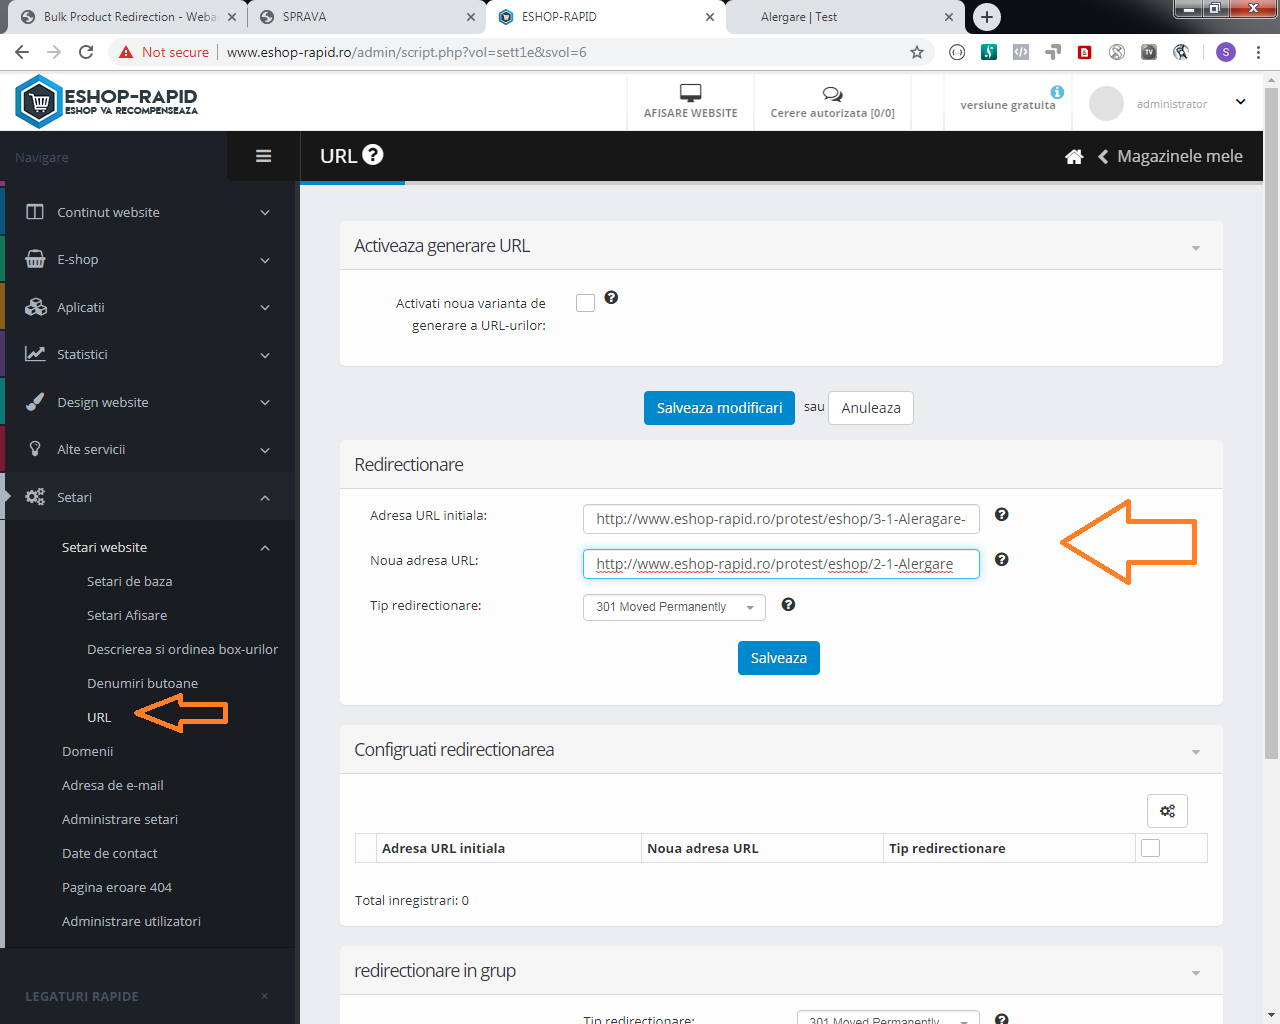Collapse Setari website submenu chevron
This screenshot has width=1280, height=1024.
coord(265,547)
